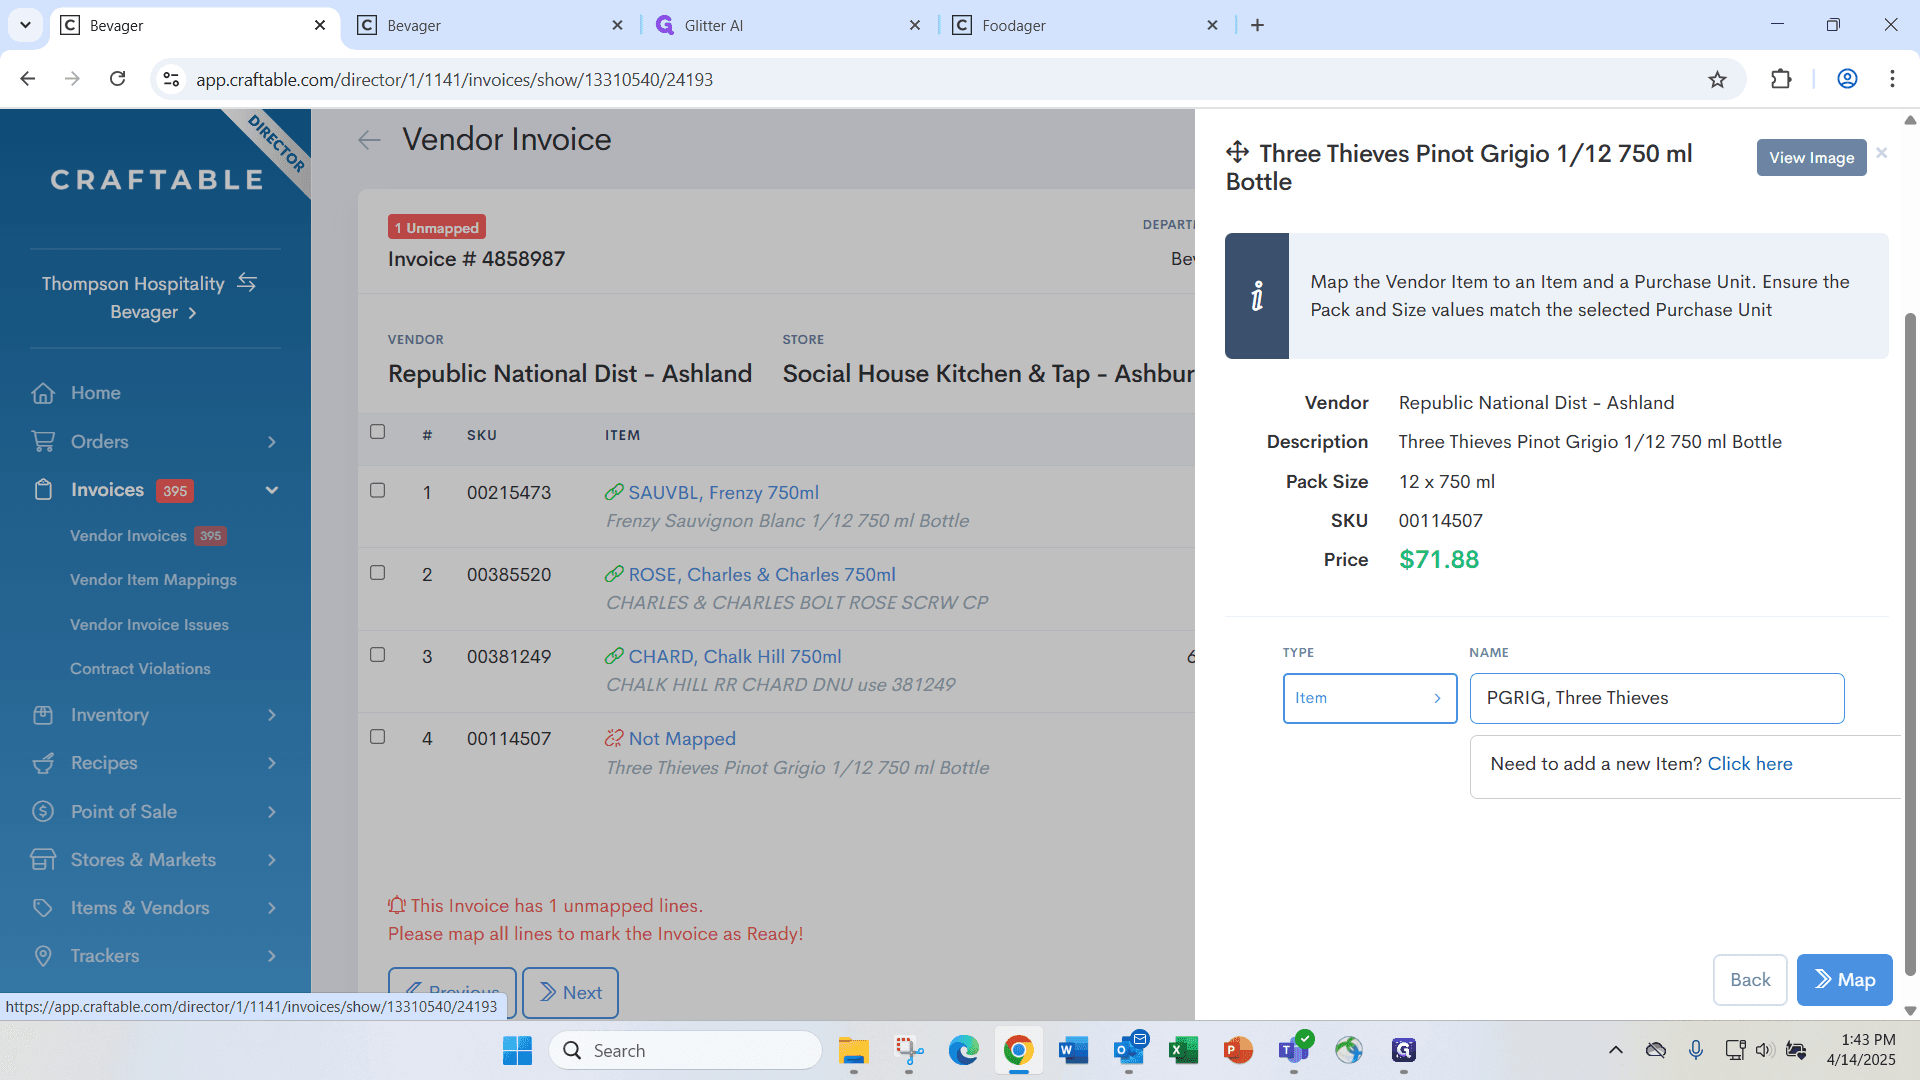Screen dimensions: 1920x1080
Task: Expand the Inventory menu chevron
Action: 272,715
